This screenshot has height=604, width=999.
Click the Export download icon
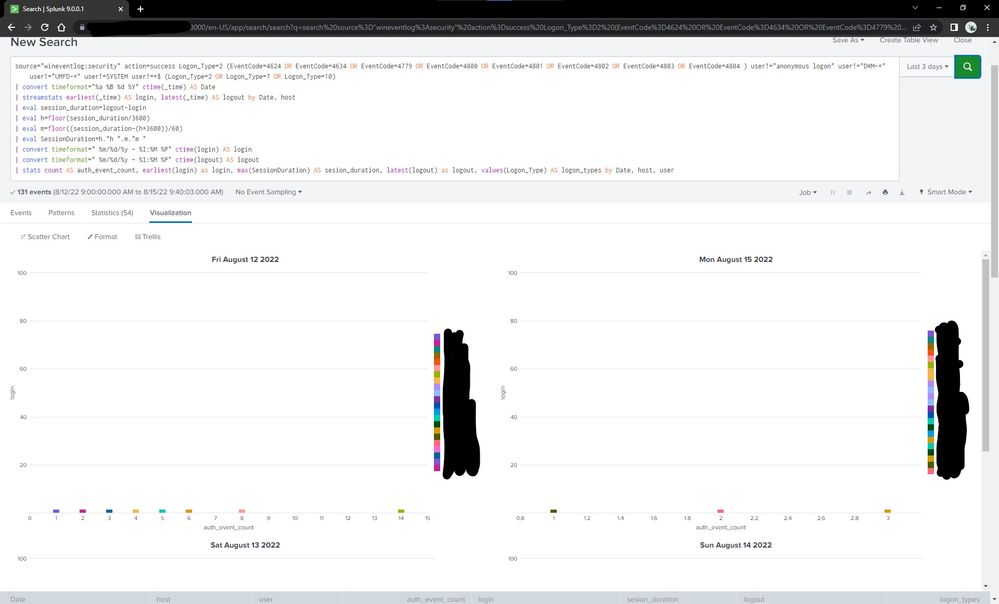(902, 192)
